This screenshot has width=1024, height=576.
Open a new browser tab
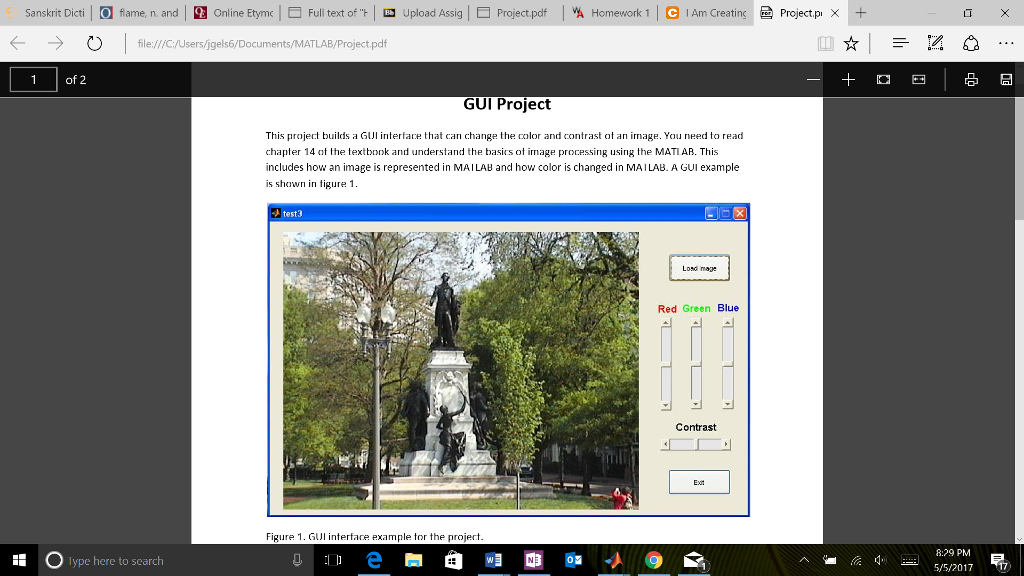click(861, 12)
